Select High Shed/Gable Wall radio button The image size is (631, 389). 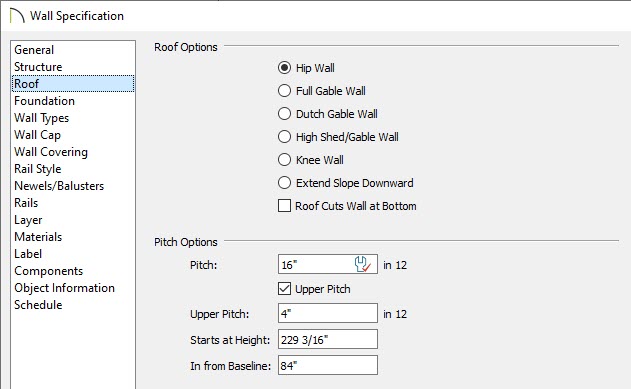point(284,137)
